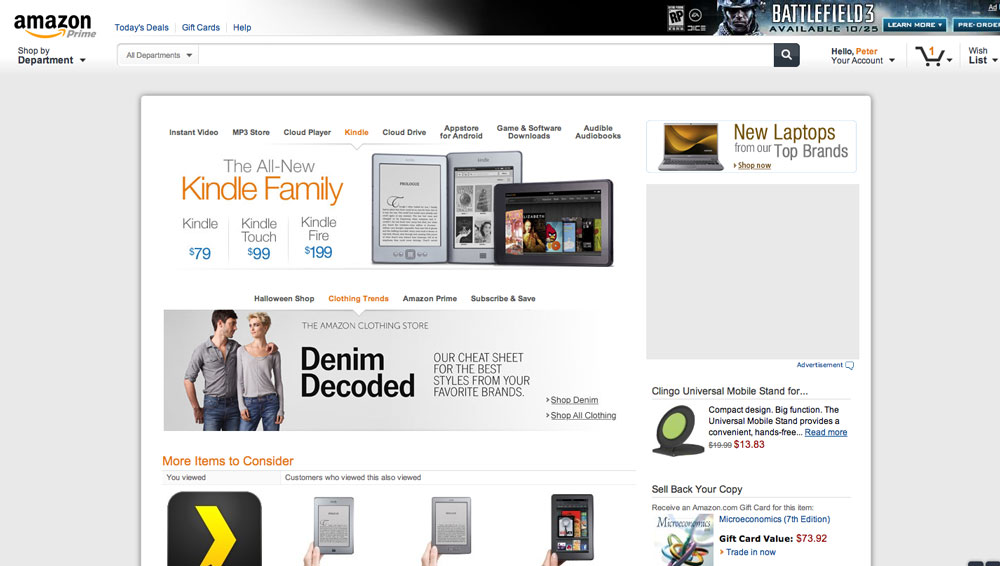Click the Advertisement label link
This screenshot has width=1000, height=566.
[x=820, y=365]
